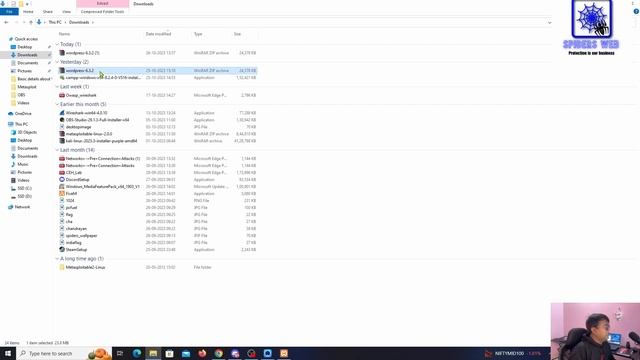Viewport: 640px width, 360px height.
Task: Open Task View on the taskbar
Action: (120, 353)
